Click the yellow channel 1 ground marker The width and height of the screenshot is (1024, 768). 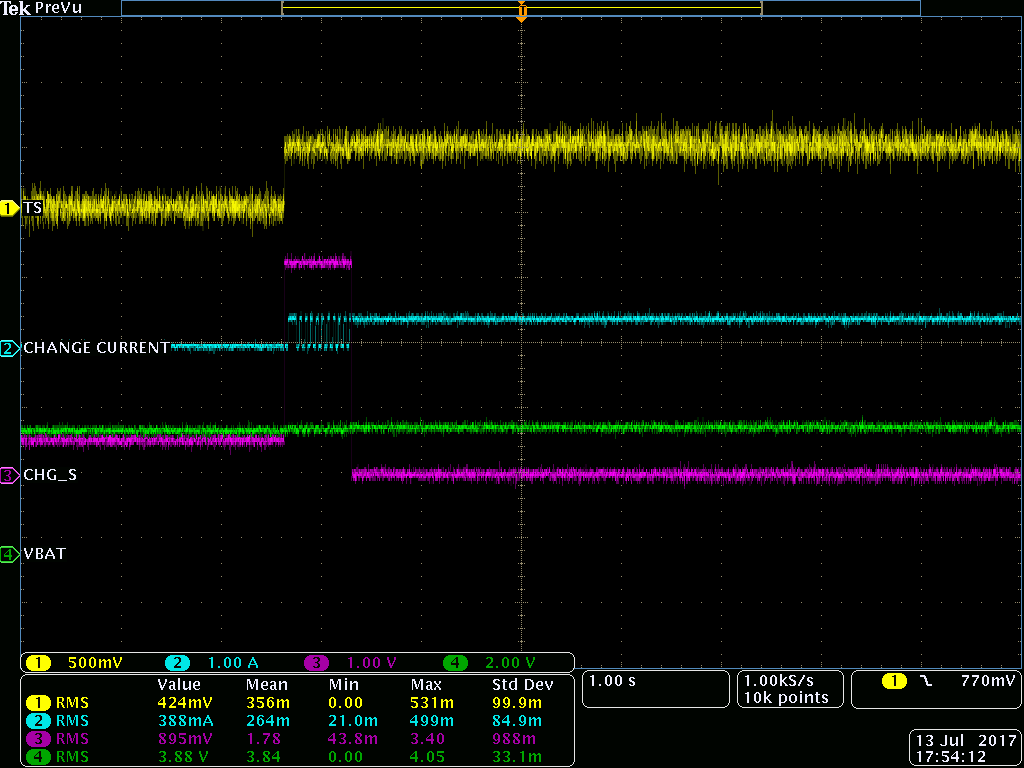(10, 208)
